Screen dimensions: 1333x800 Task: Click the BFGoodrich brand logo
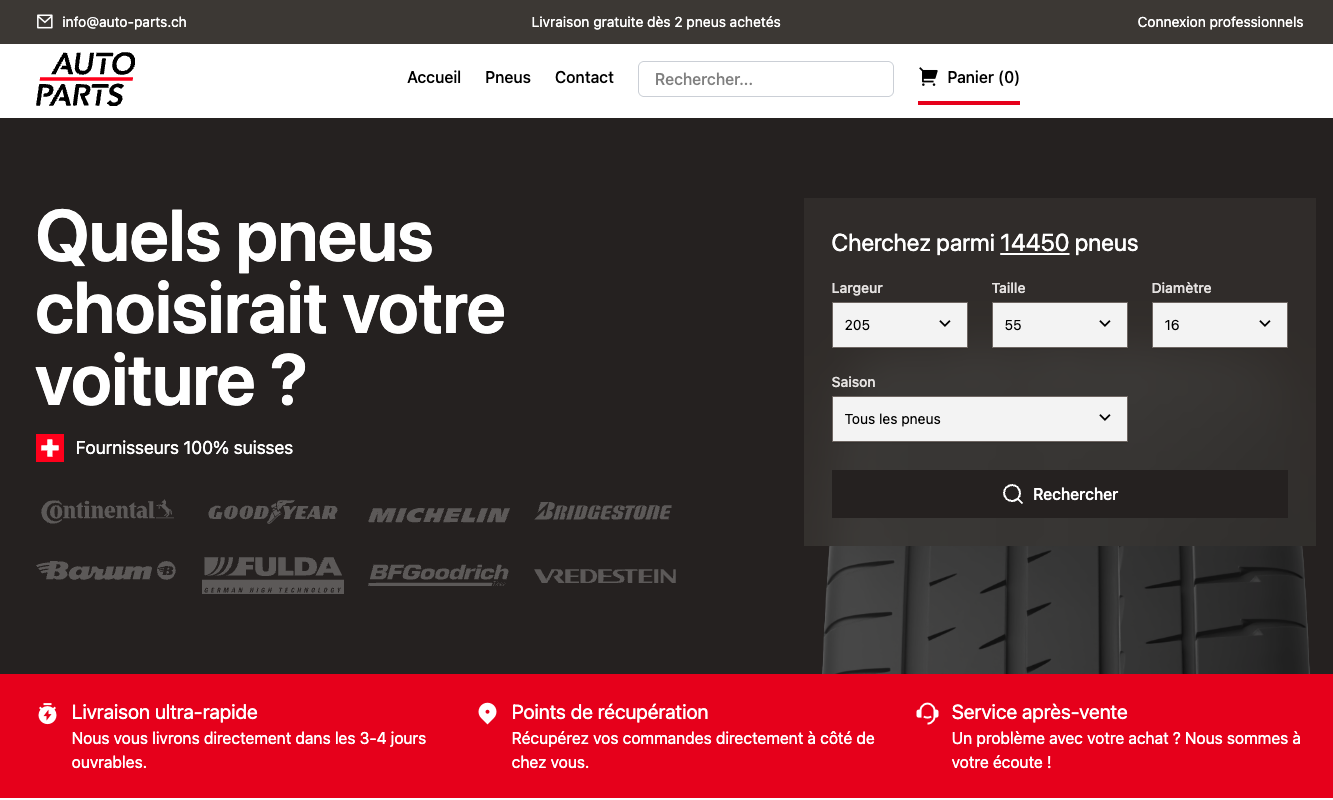tap(439, 574)
